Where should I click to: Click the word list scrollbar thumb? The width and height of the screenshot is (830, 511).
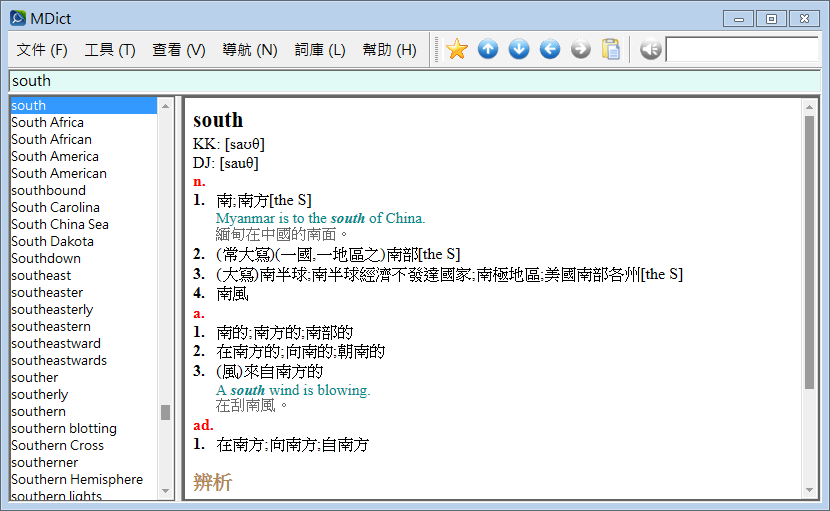[x=165, y=412]
